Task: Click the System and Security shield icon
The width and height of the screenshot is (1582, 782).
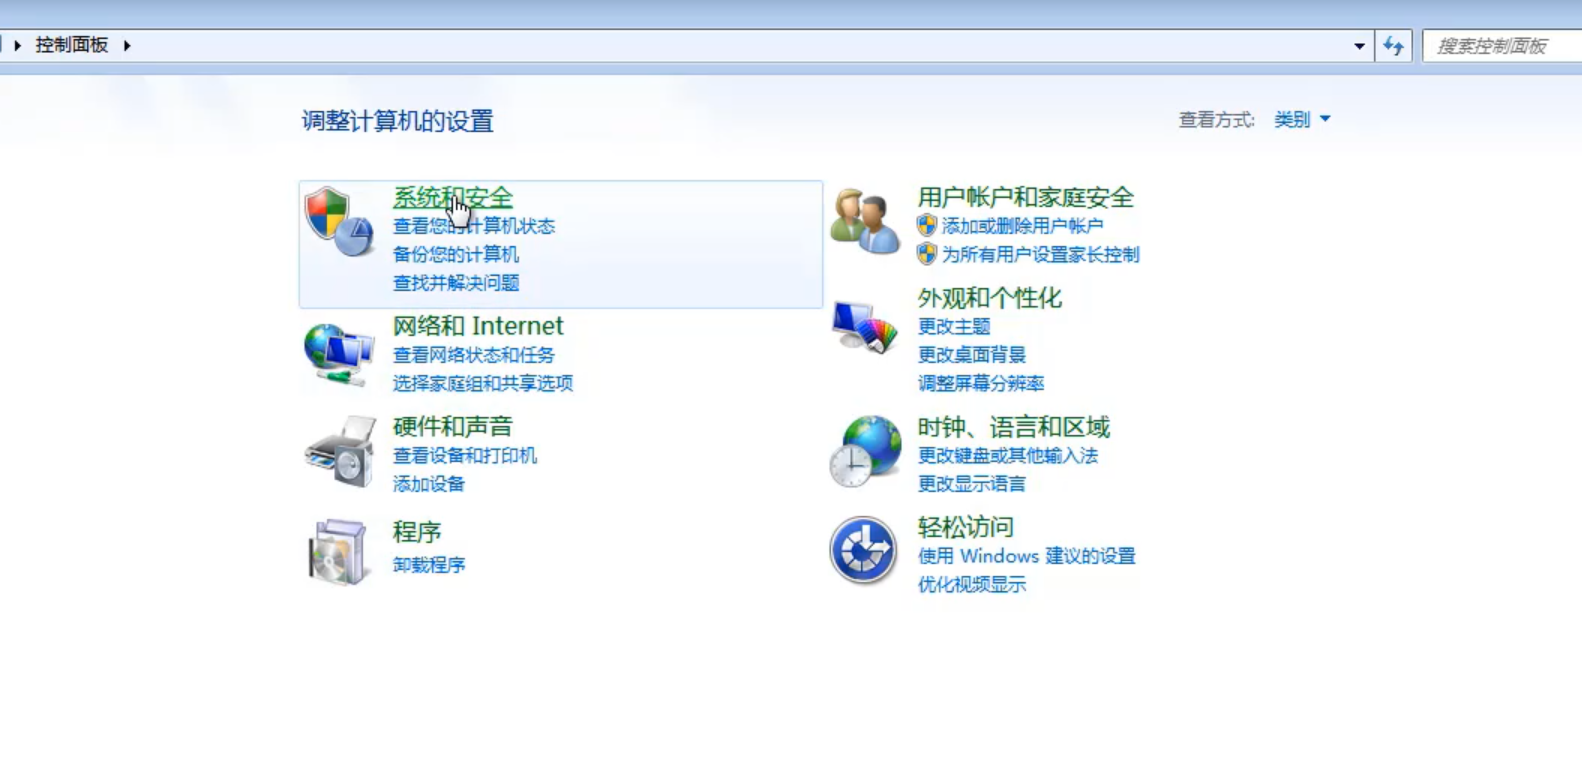Action: coord(339,222)
